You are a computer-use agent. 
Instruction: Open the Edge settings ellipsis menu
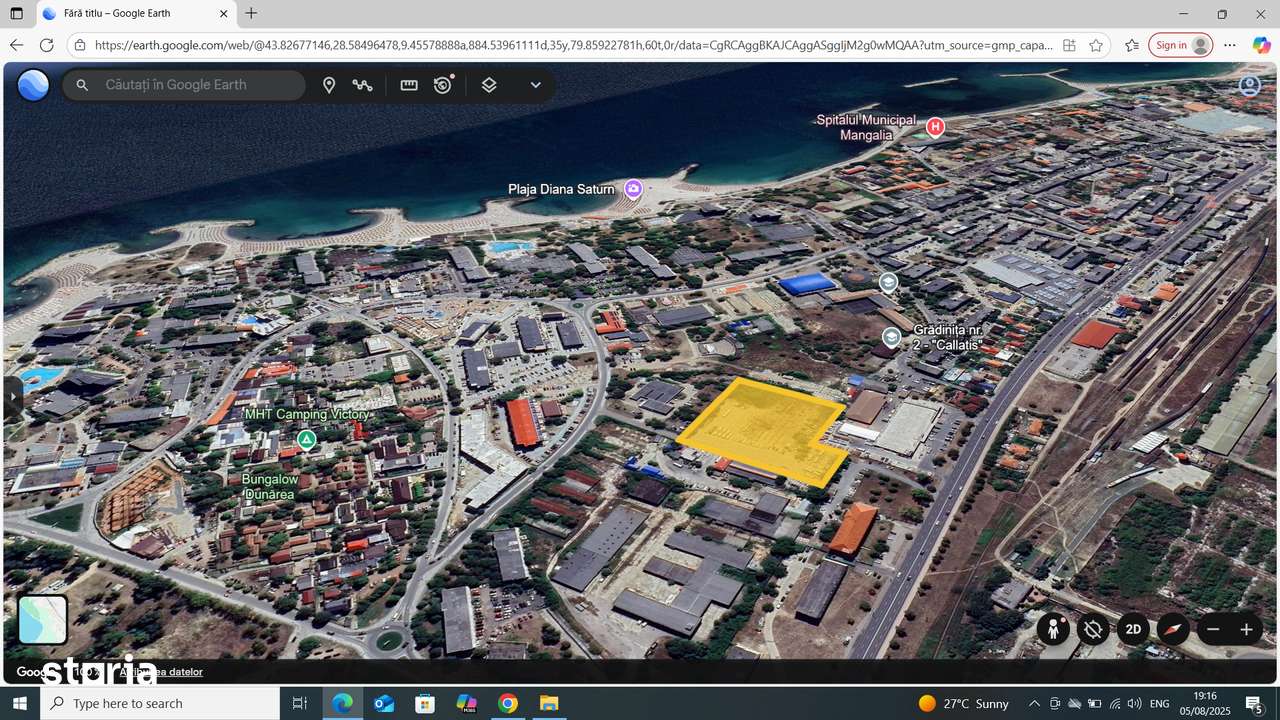[1229, 45]
